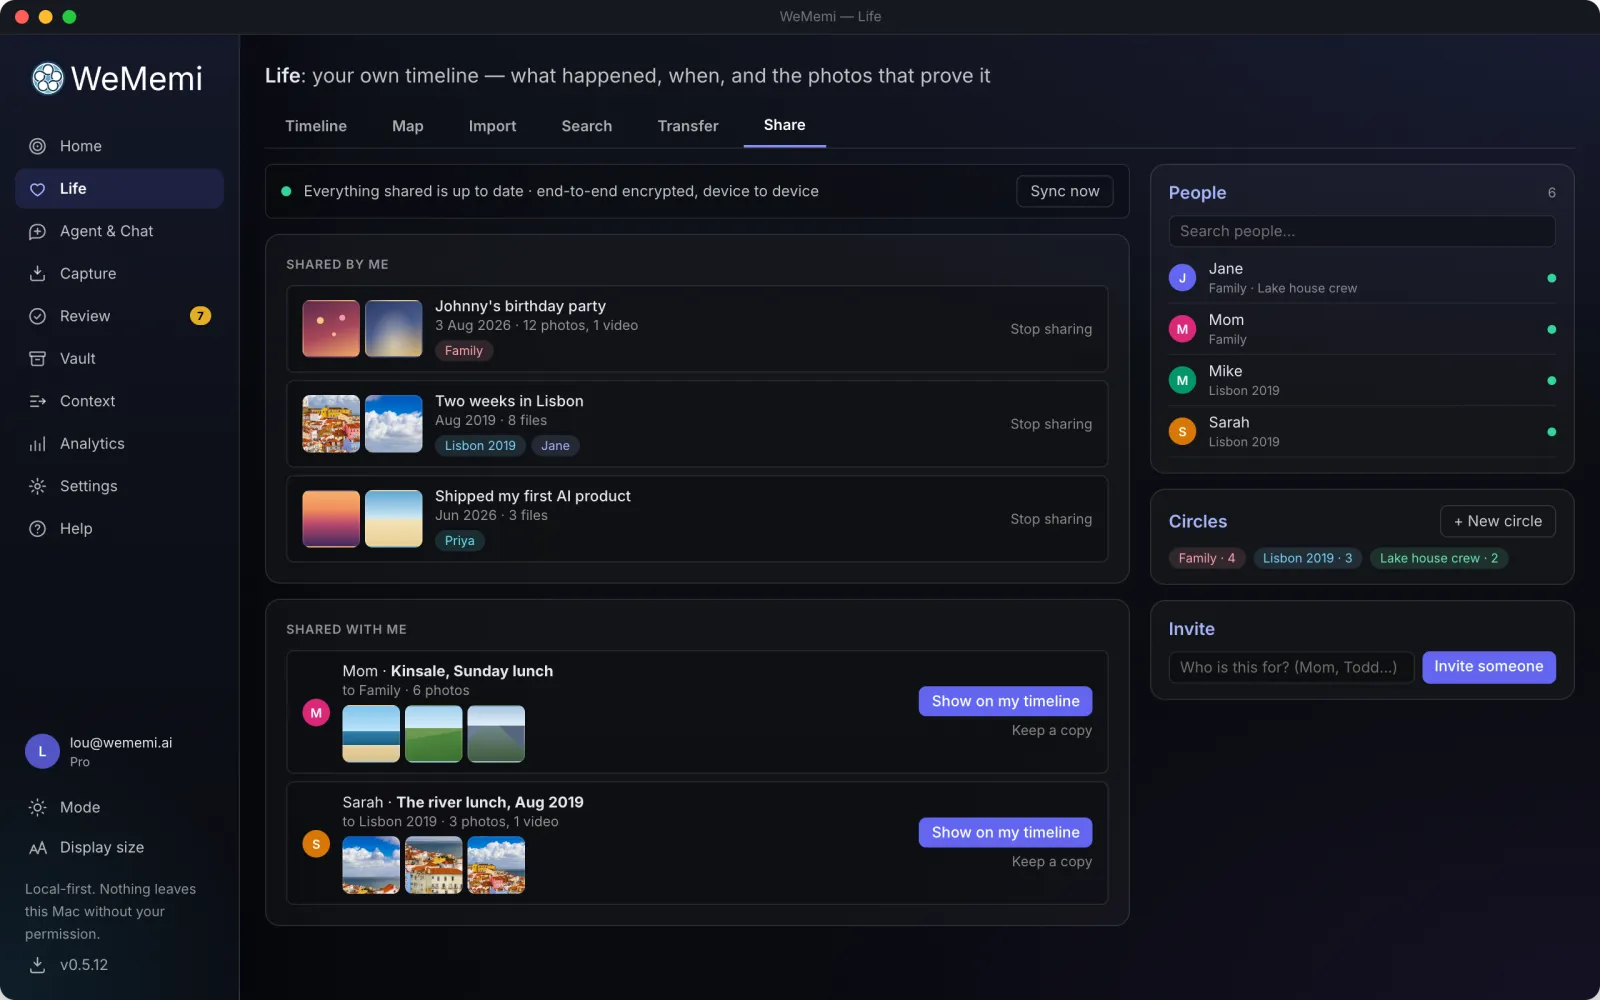Select the Lisbon 2019 circle chip

[1307, 558]
